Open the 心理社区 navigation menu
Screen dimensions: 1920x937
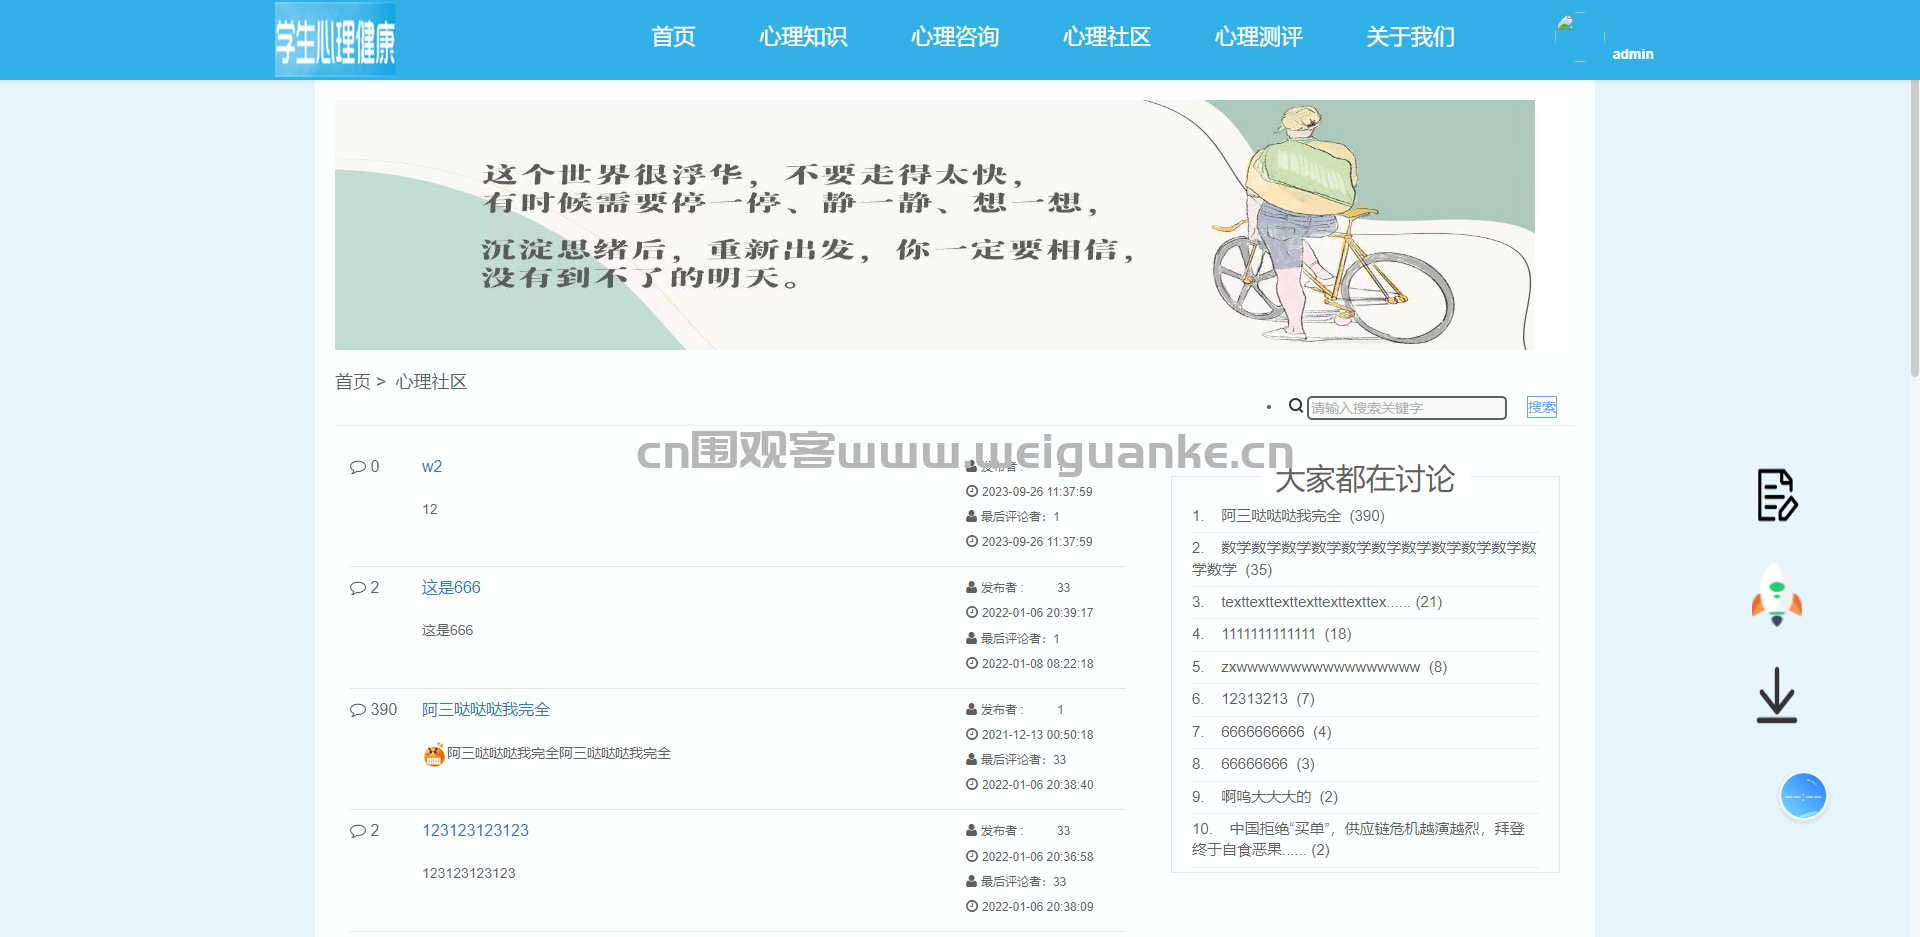click(1107, 37)
